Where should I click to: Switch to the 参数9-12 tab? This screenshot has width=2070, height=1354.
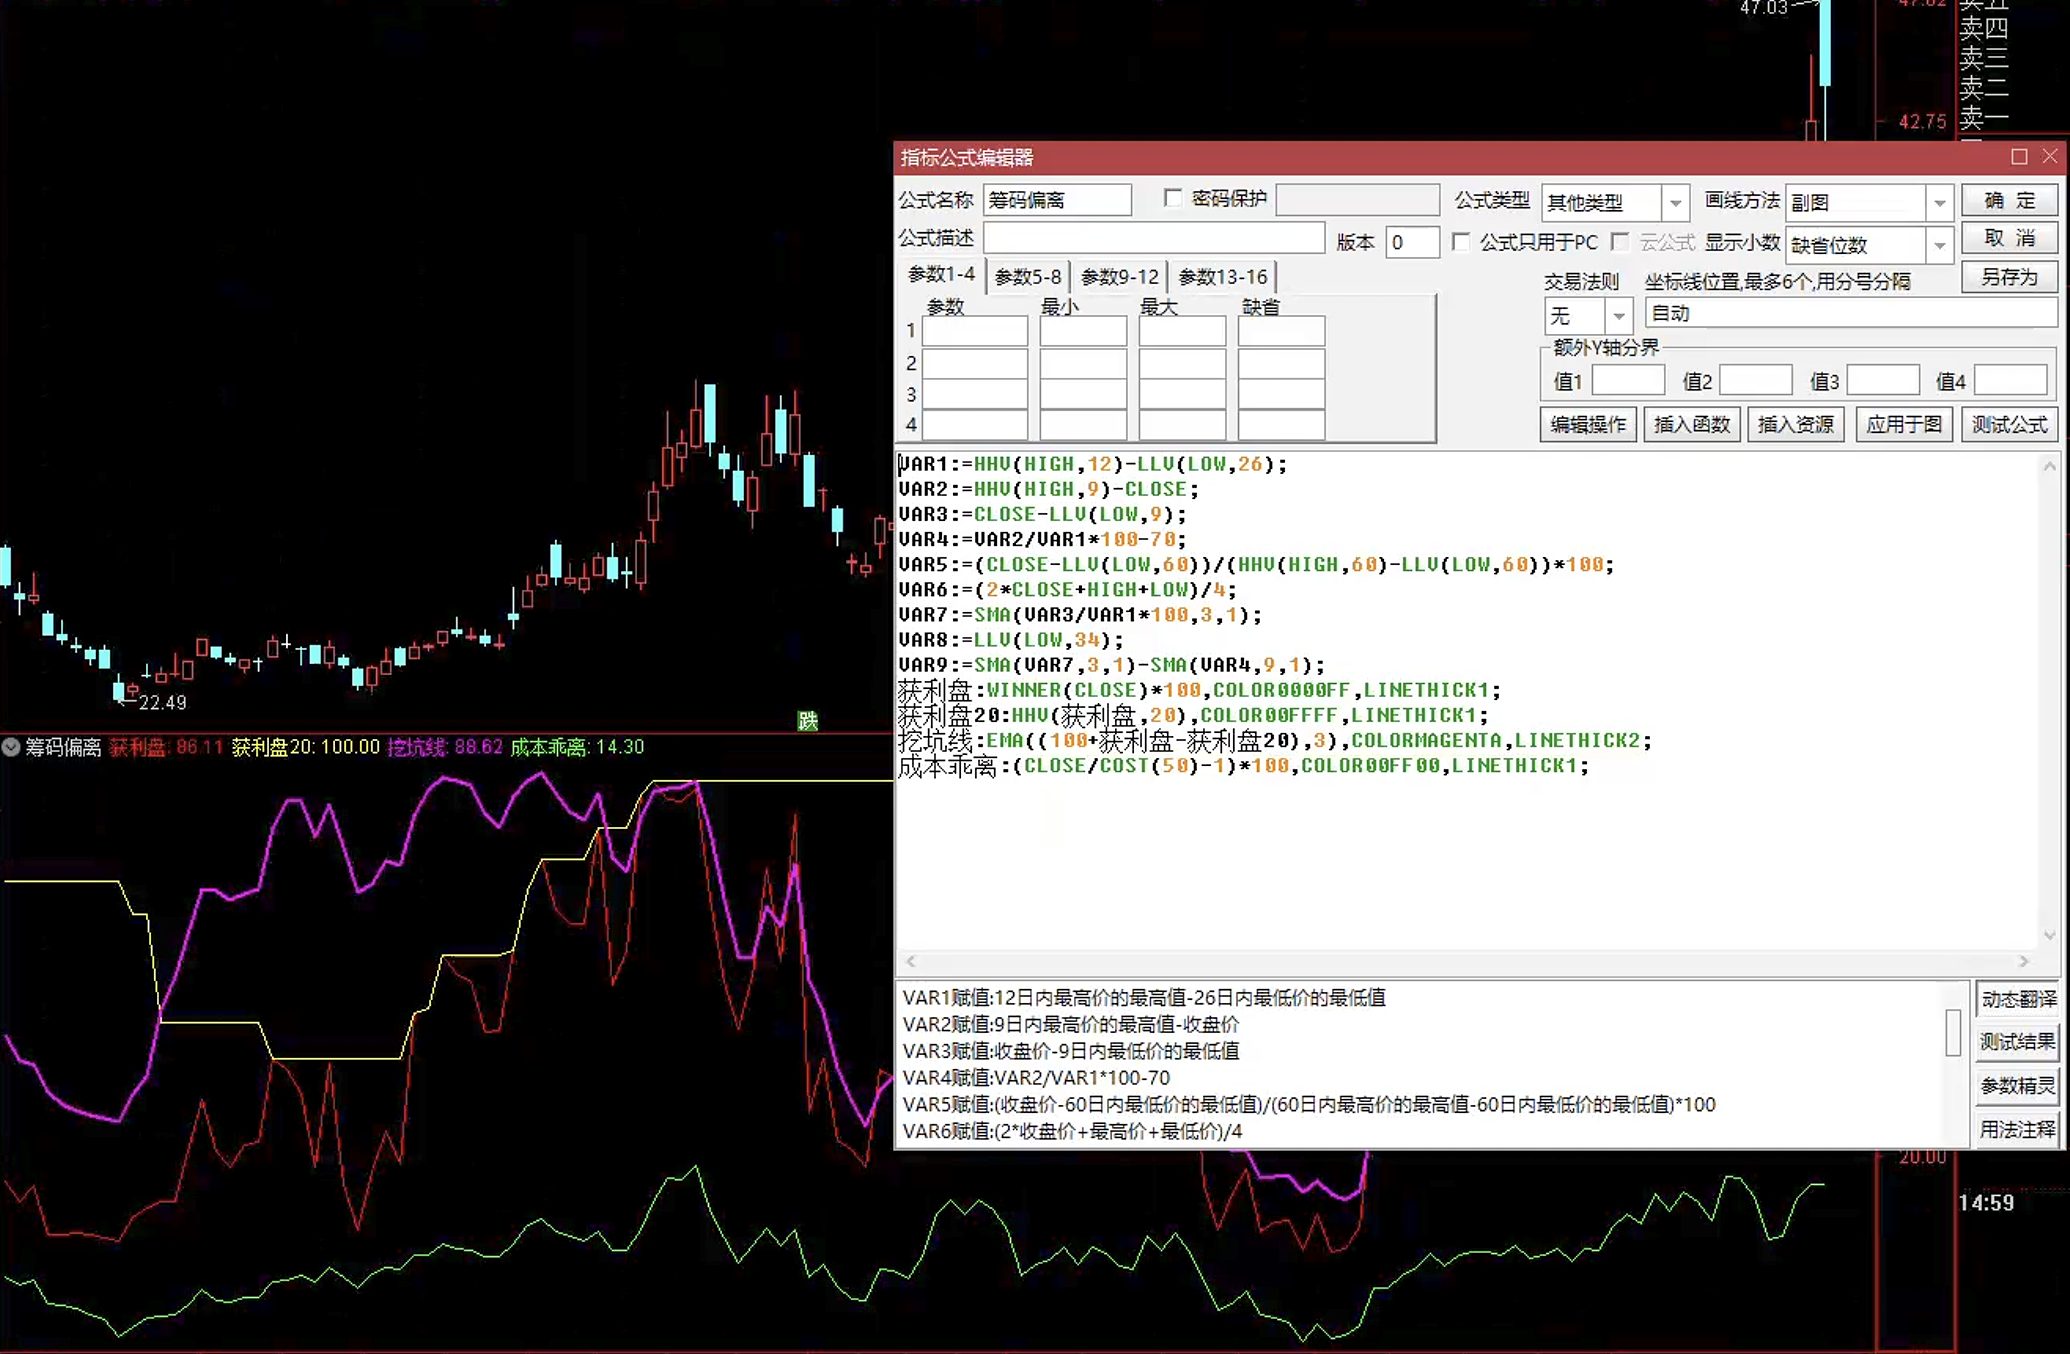1120,277
